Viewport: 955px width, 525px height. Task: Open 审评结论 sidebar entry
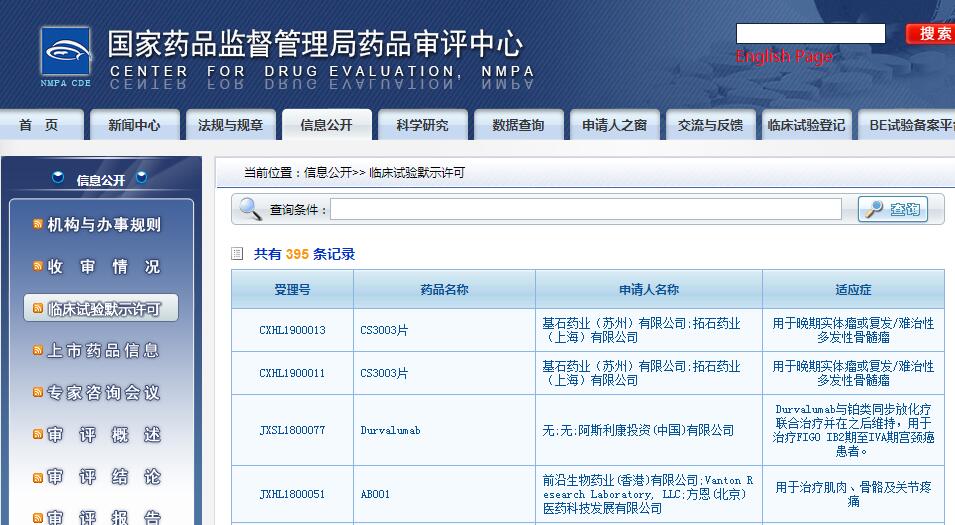(104, 476)
